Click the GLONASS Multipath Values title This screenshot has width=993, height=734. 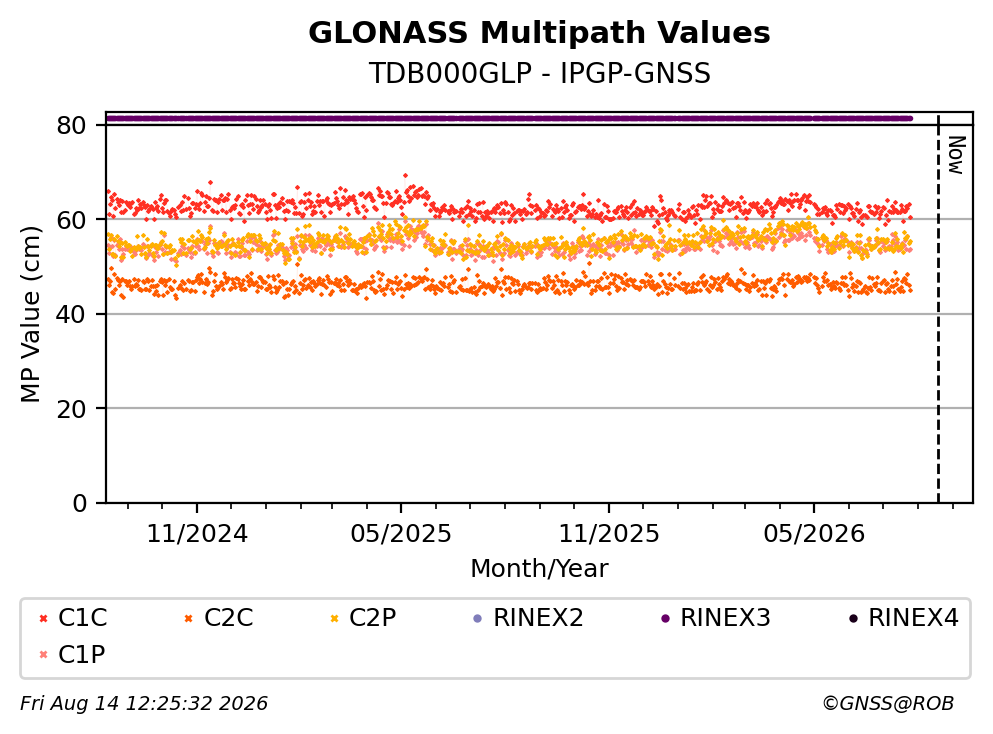click(x=539, y=33)
